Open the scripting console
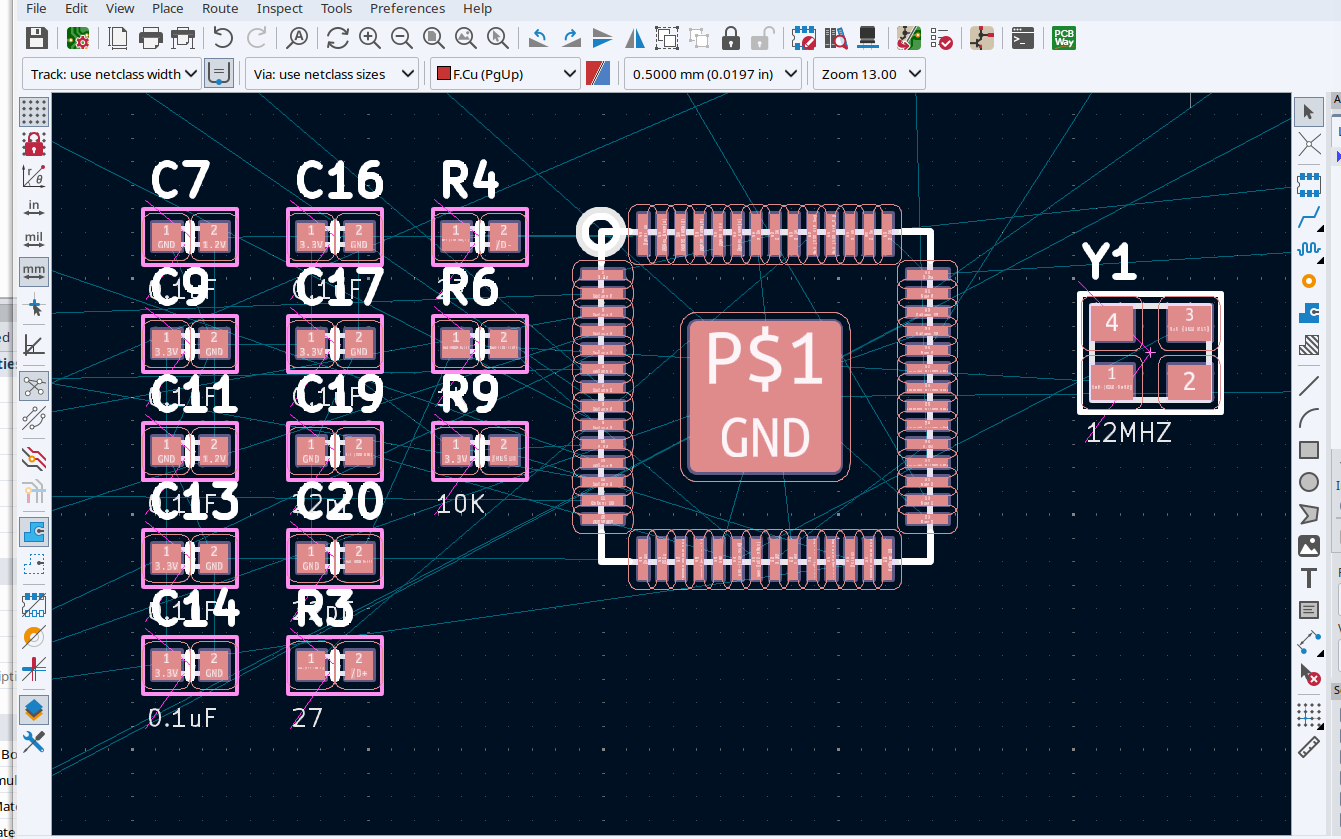Image resolution: width=1341 pixels, height=839 pixels. 1022,39
